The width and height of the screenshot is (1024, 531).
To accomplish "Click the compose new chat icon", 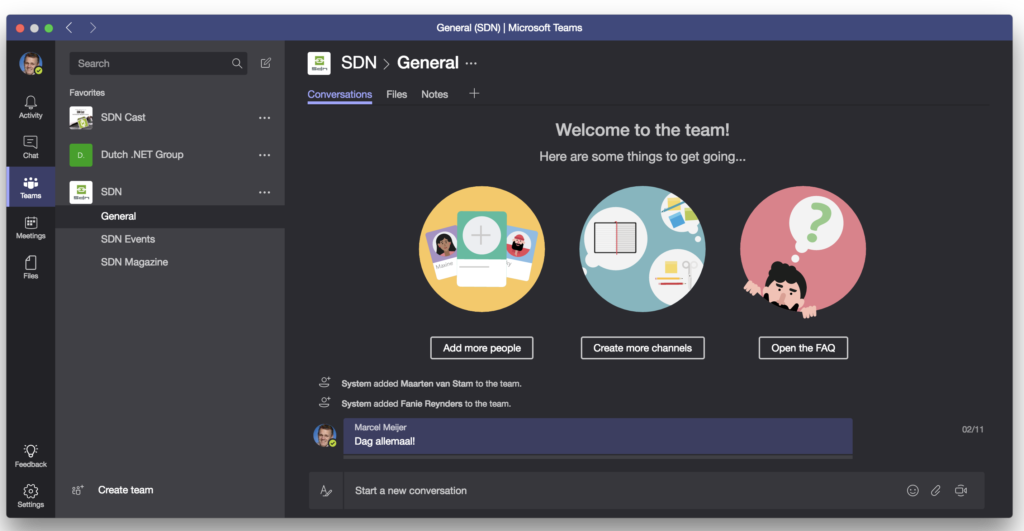I will [265, 63].
